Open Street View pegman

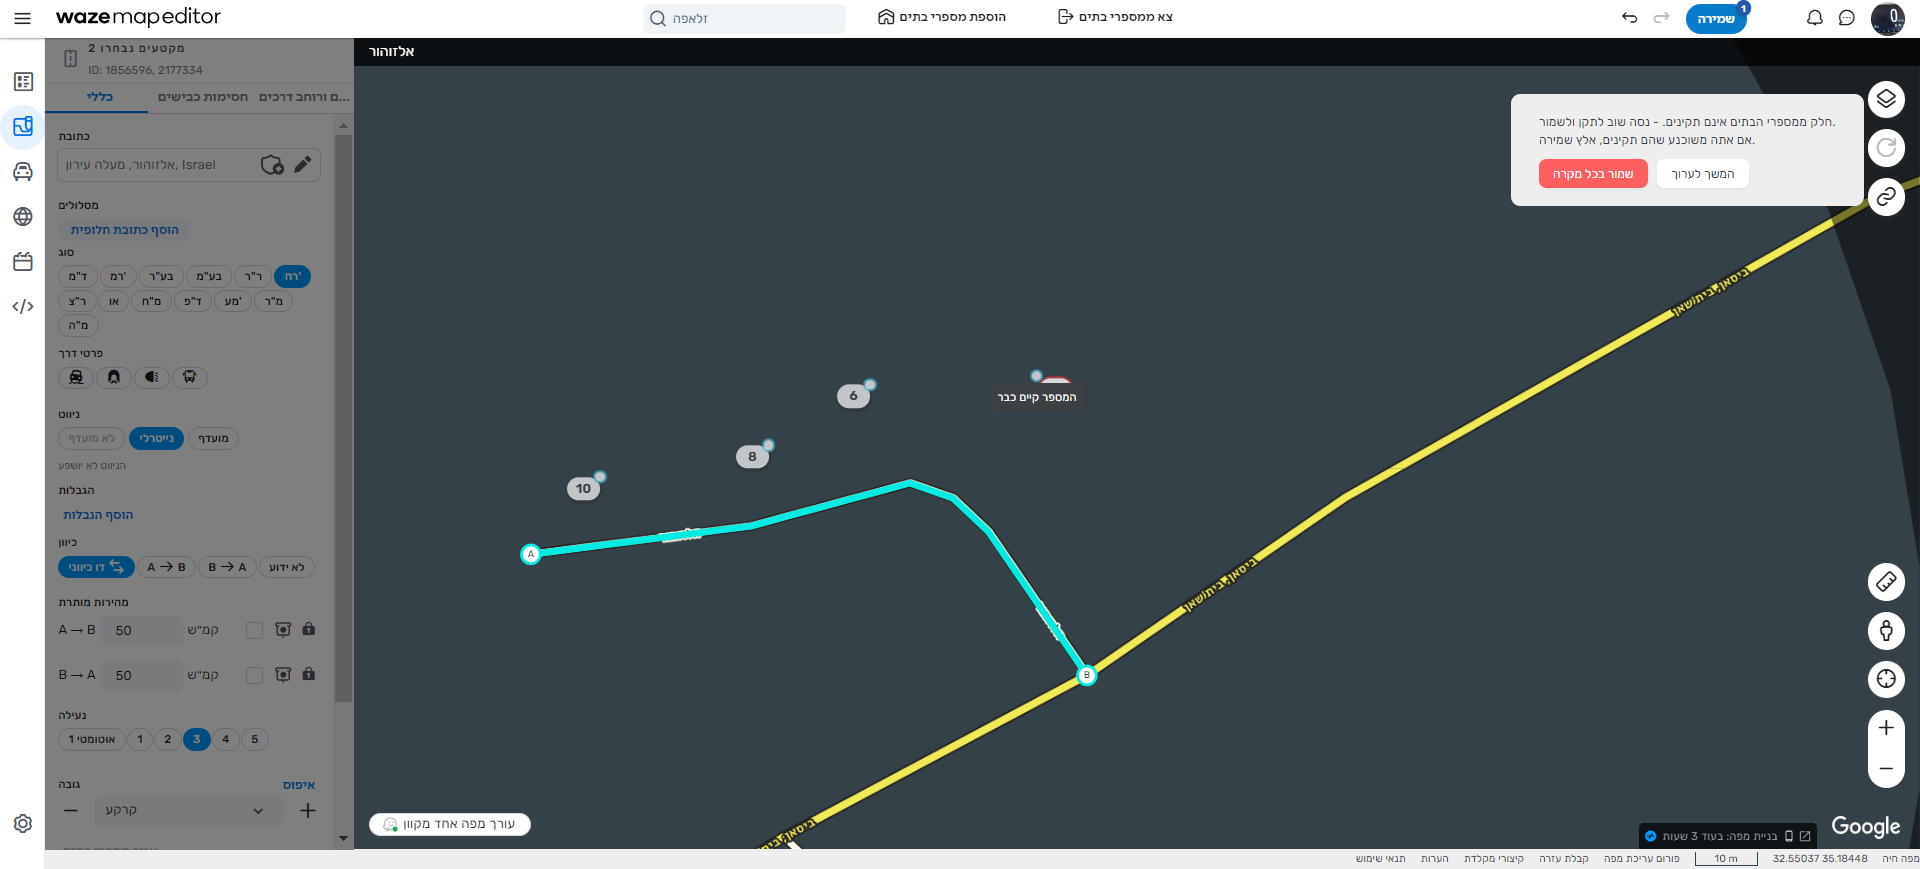[1885, 630]
